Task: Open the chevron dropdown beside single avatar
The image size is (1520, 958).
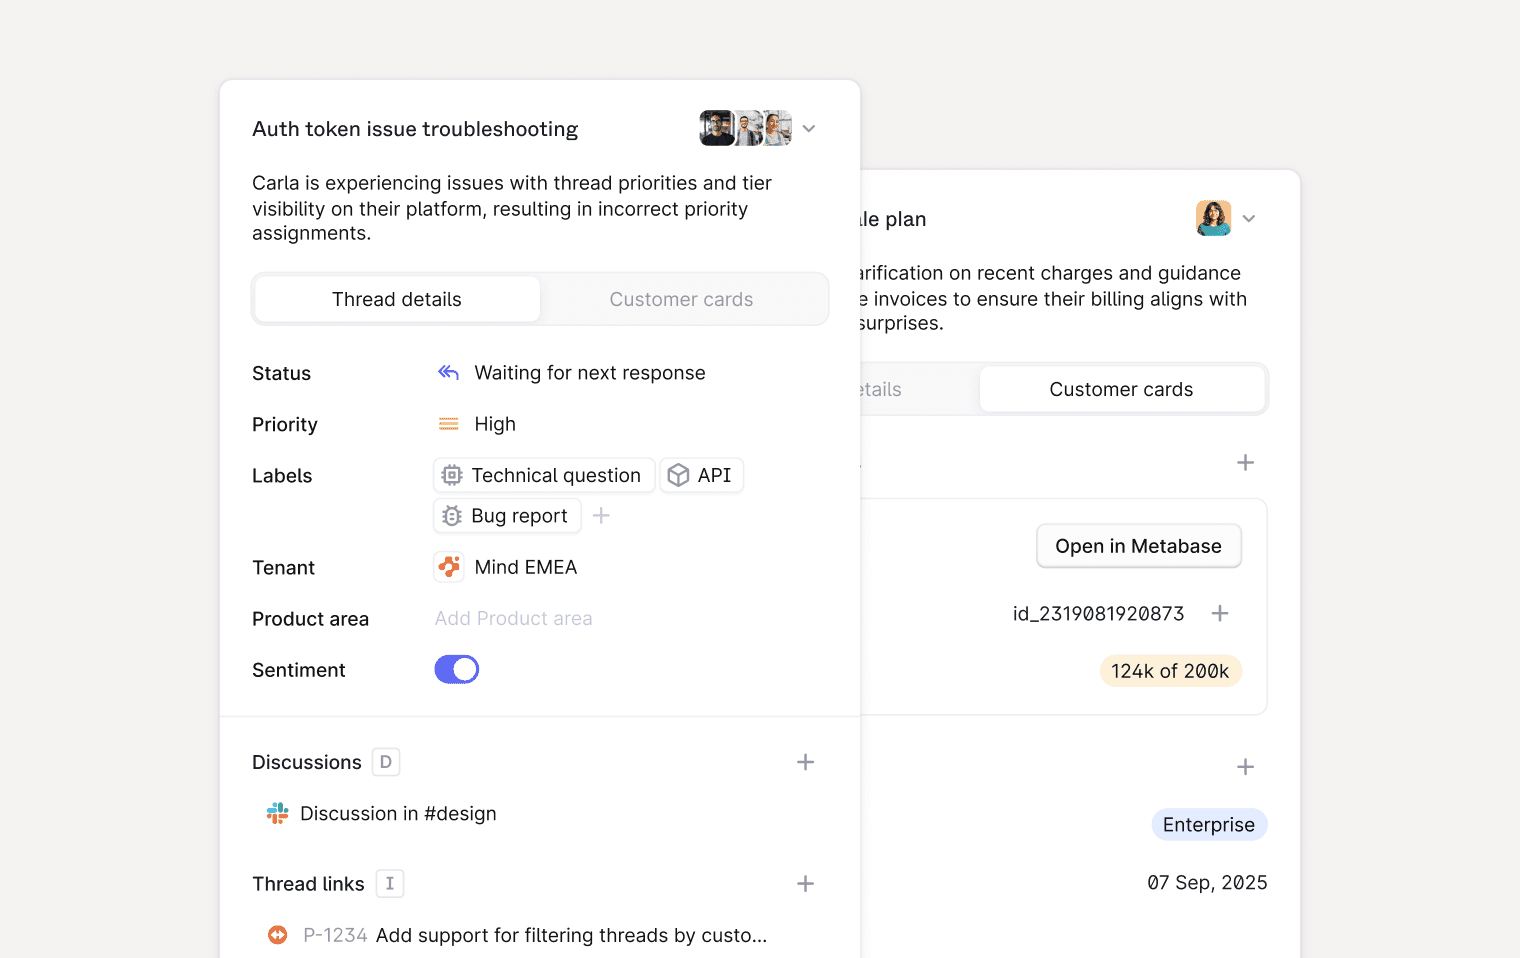Action: 1249,219
